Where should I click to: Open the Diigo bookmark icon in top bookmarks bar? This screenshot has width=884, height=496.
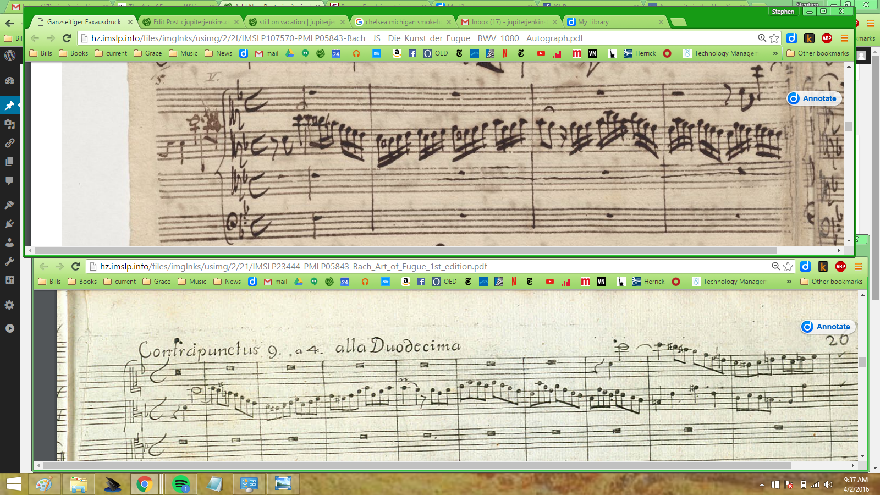tap(244, 54)
